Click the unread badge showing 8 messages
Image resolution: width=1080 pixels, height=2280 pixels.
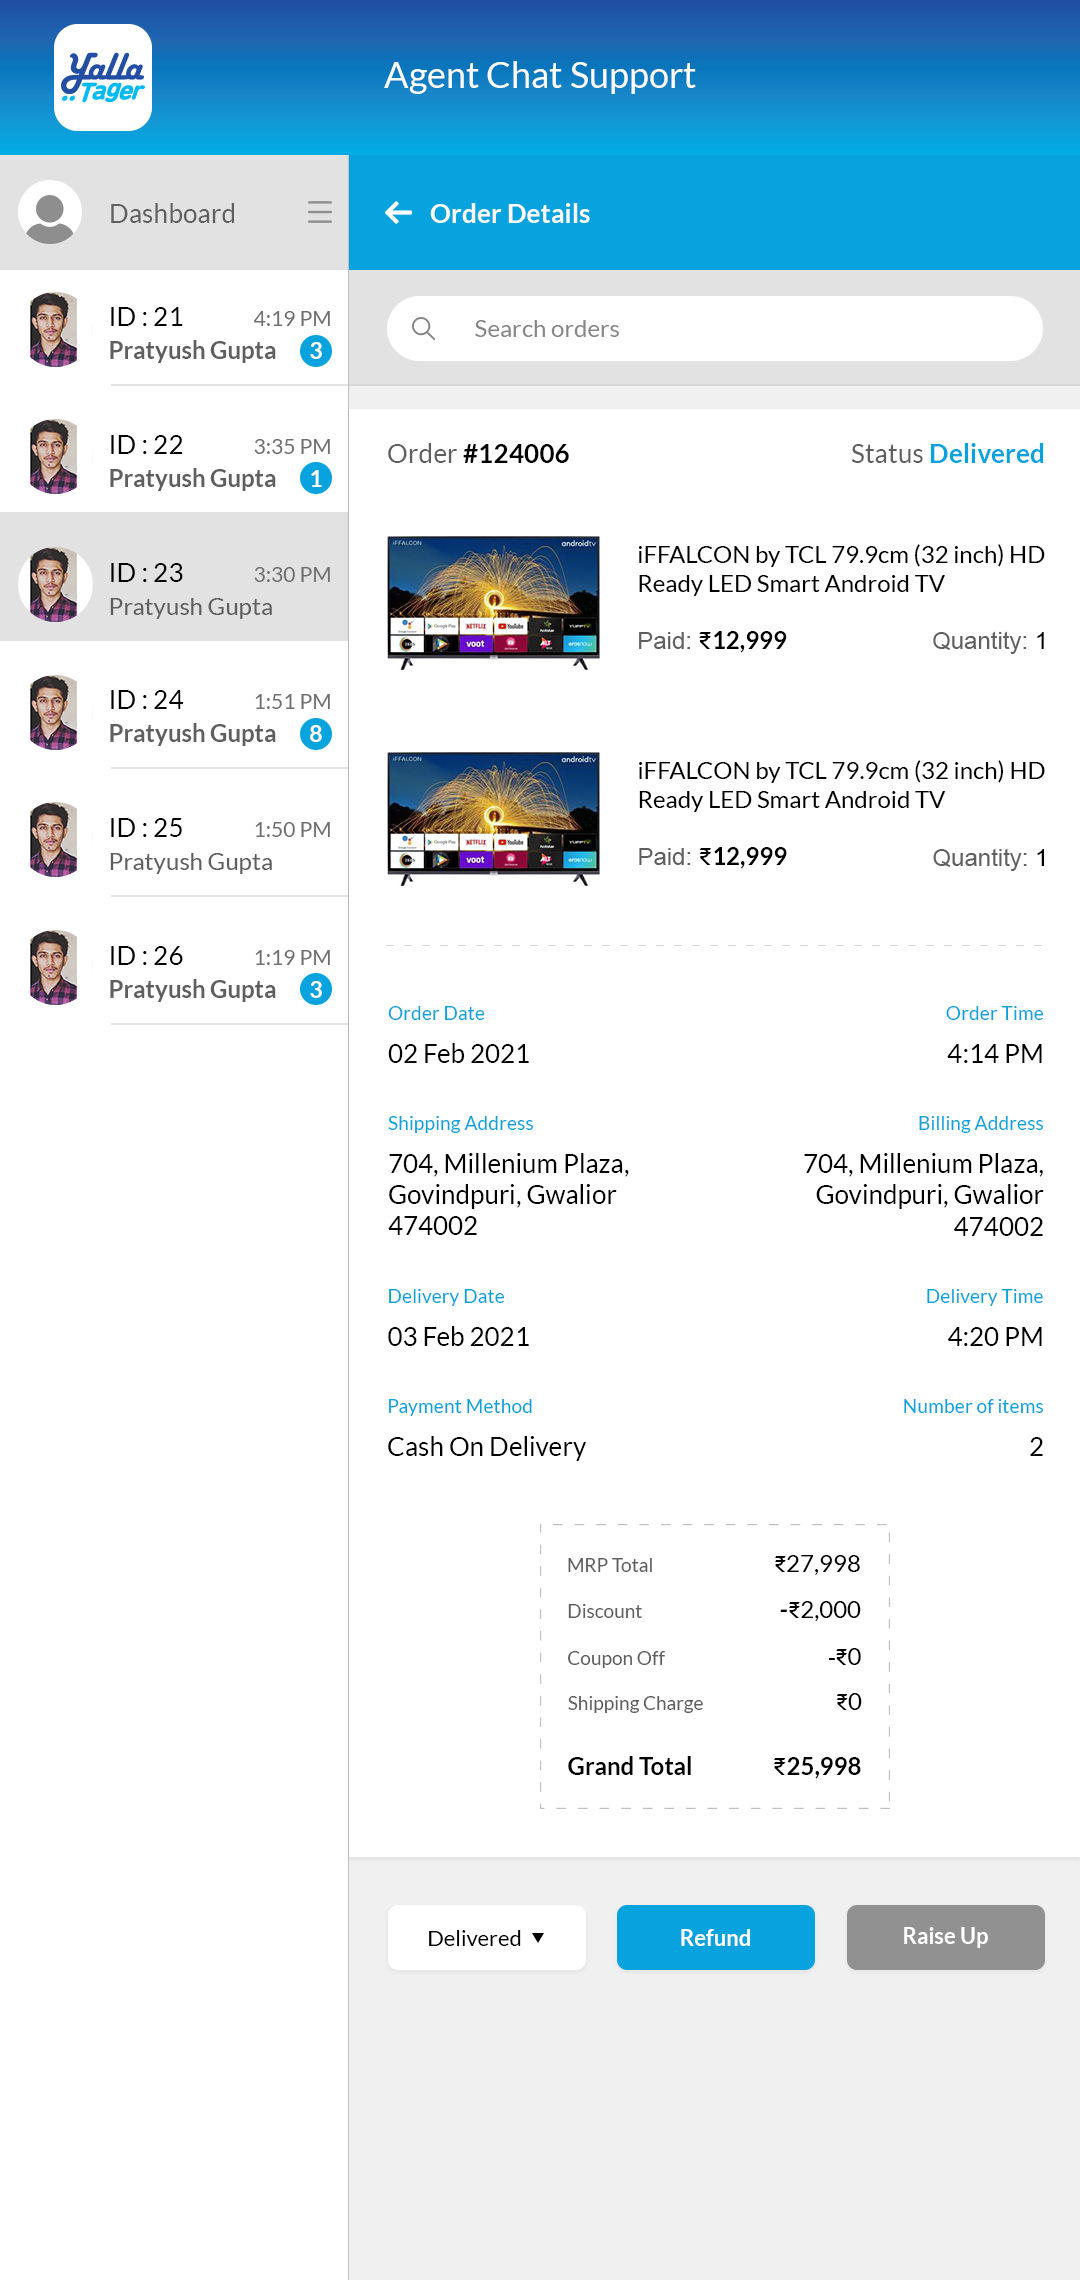point(316,734)
